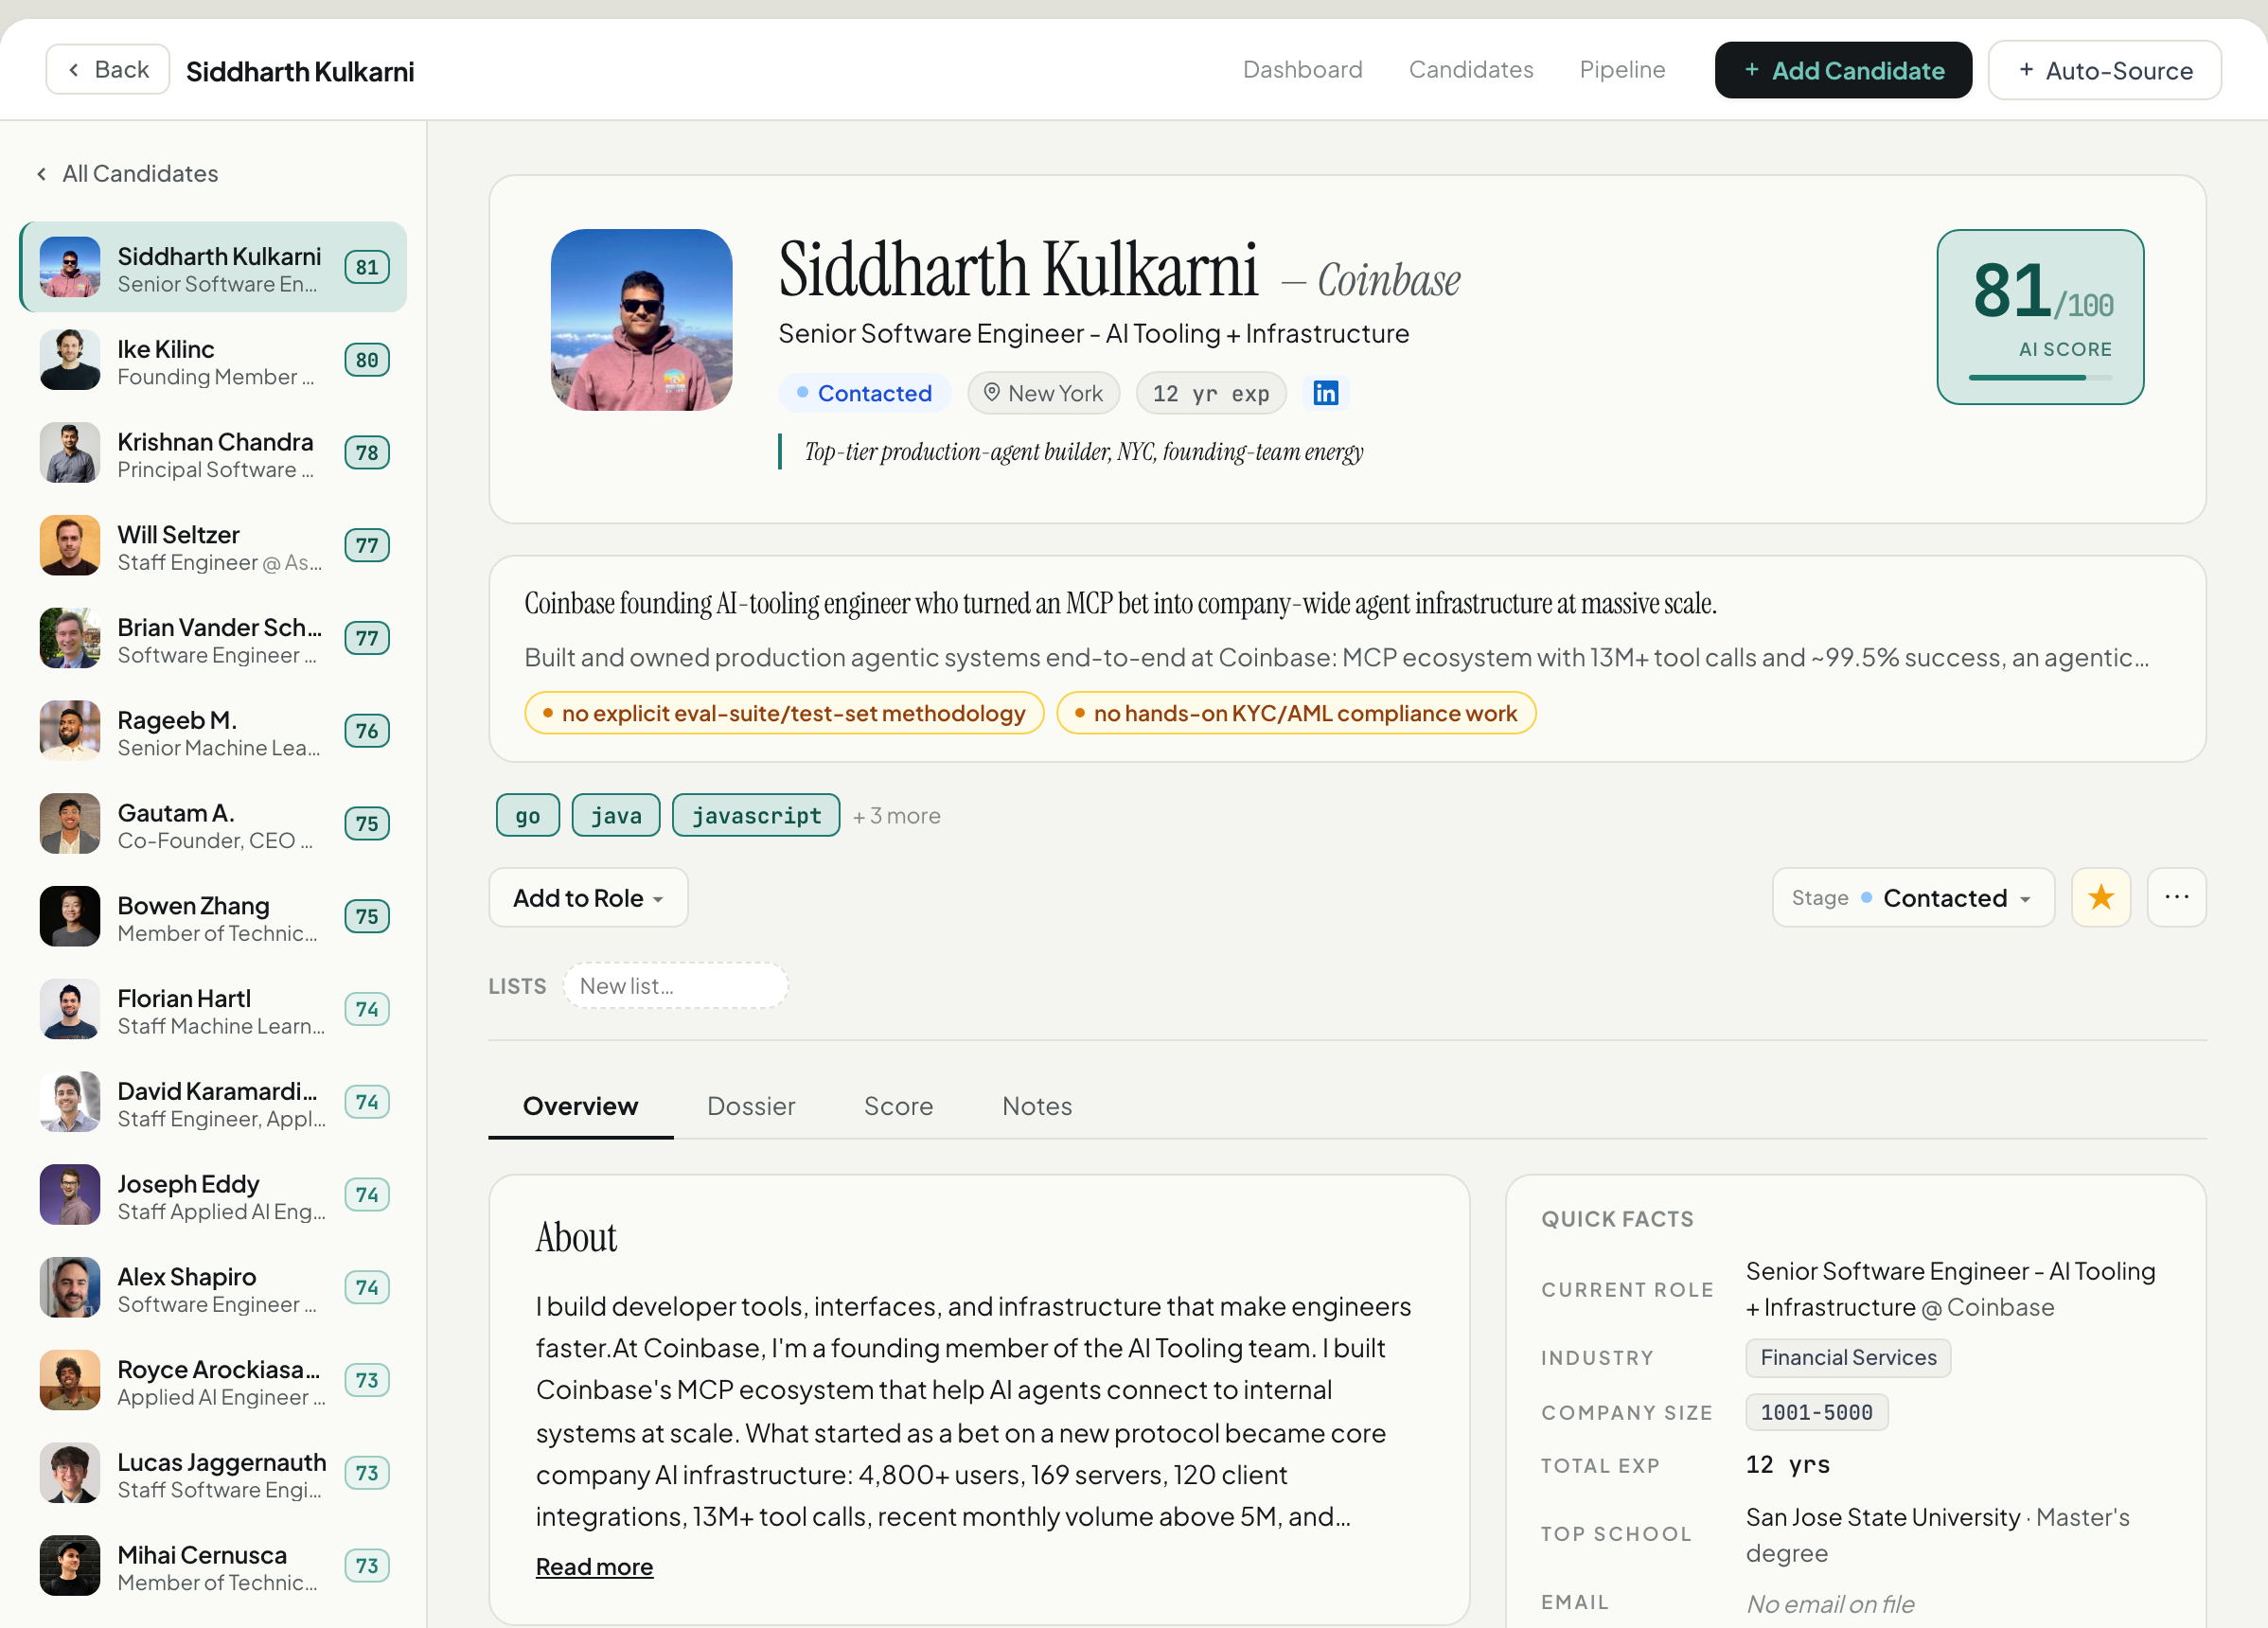The width and height of the screenshot is (2268, 1628).
Task: Select Mihai Cernusca in candidate list
Action: click(x=213, y=1567)
